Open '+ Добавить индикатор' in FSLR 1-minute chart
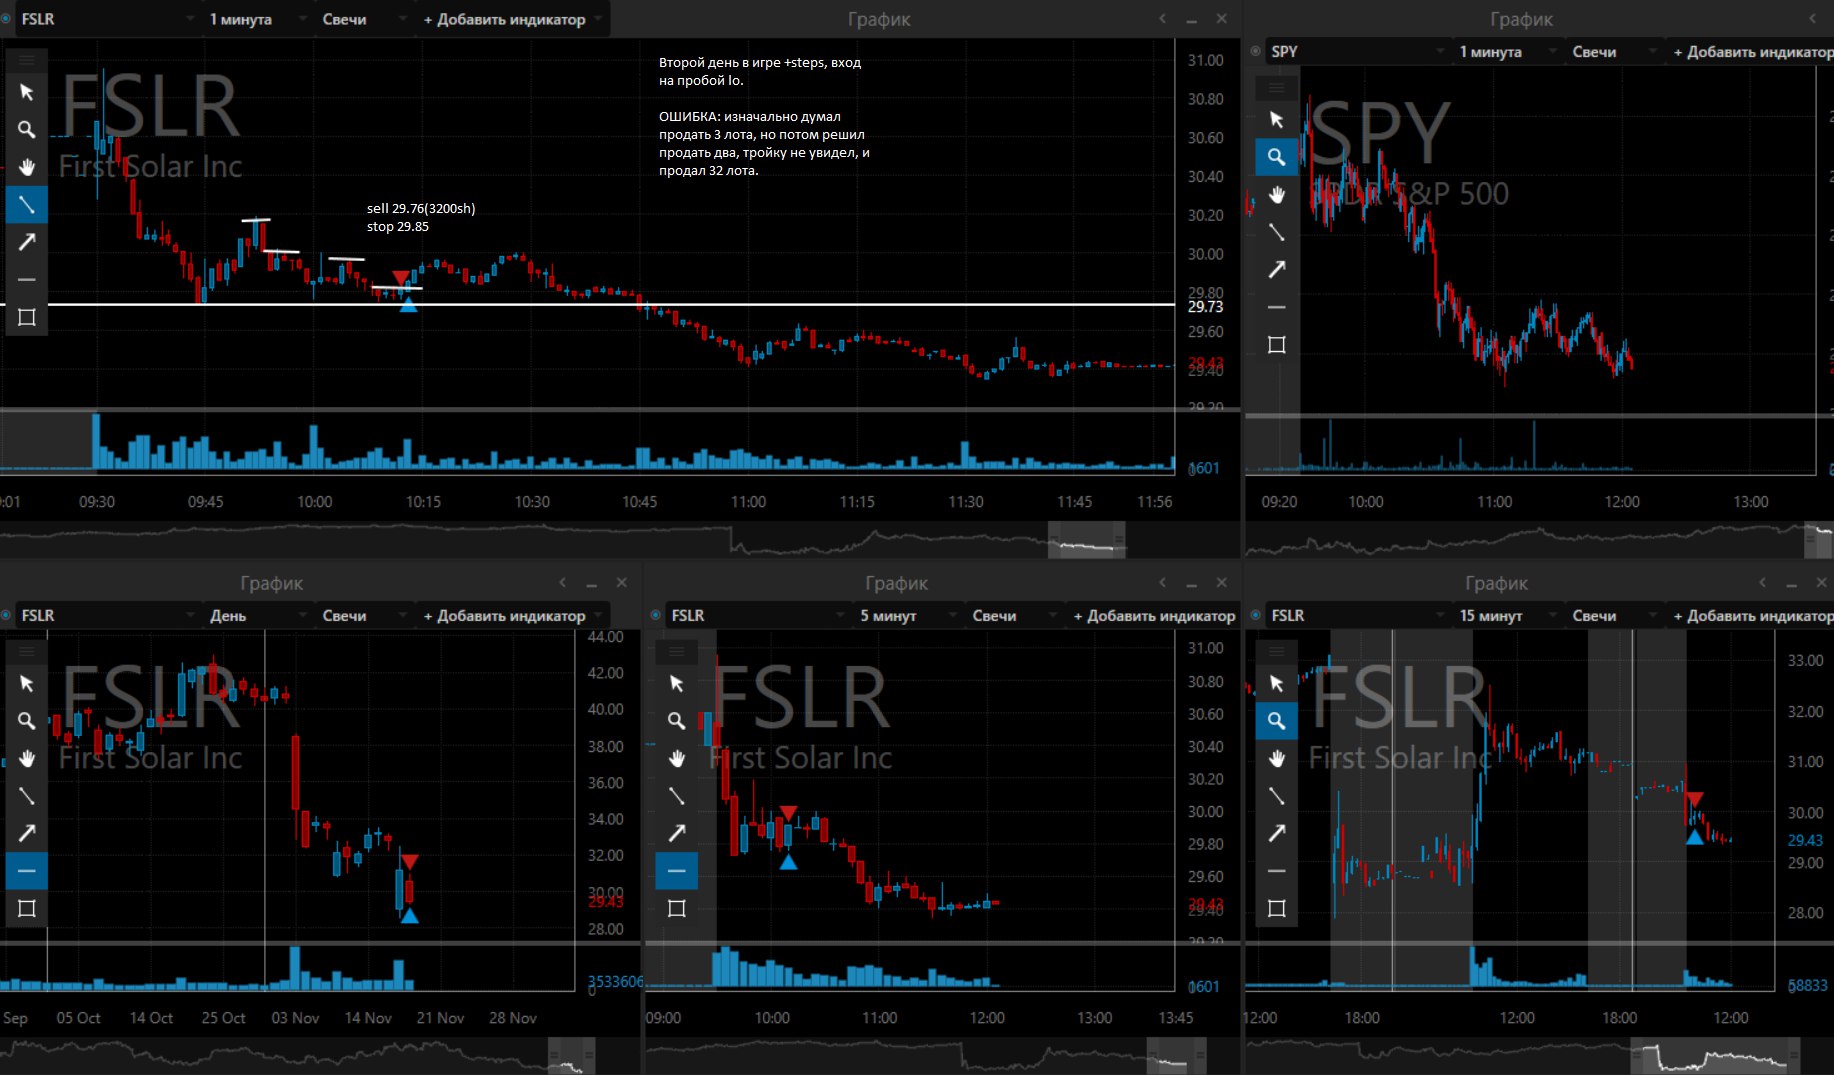This screenshot has height=1075, width=1834. coord(513,19)
